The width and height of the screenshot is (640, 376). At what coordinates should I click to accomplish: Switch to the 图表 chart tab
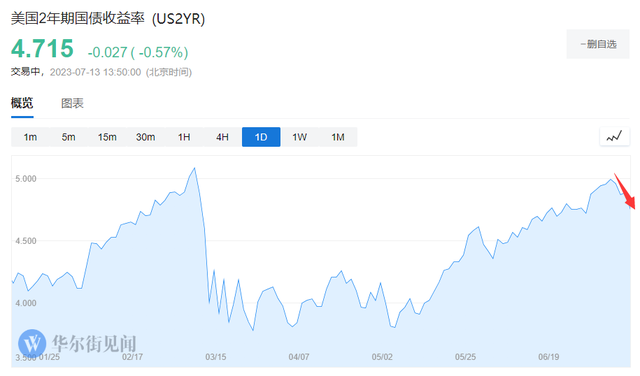click(x=72, y=103)
